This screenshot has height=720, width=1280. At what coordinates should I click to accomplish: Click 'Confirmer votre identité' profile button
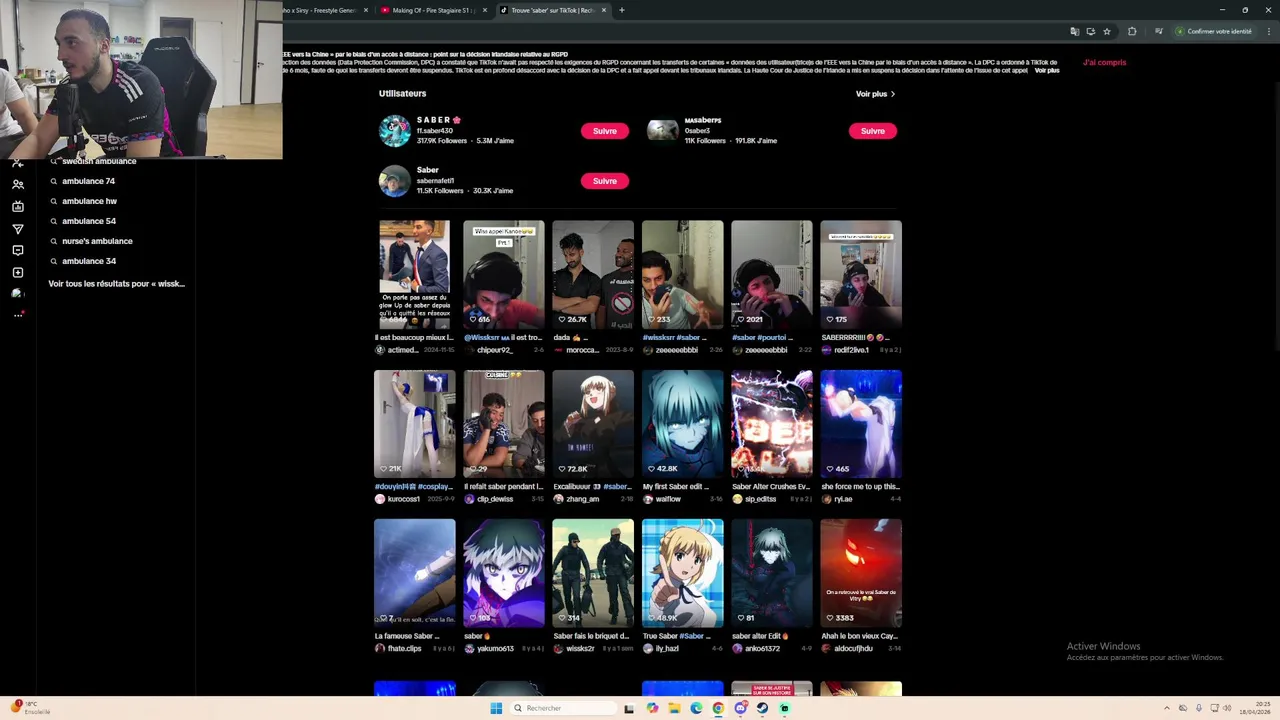click(1213, 31)
